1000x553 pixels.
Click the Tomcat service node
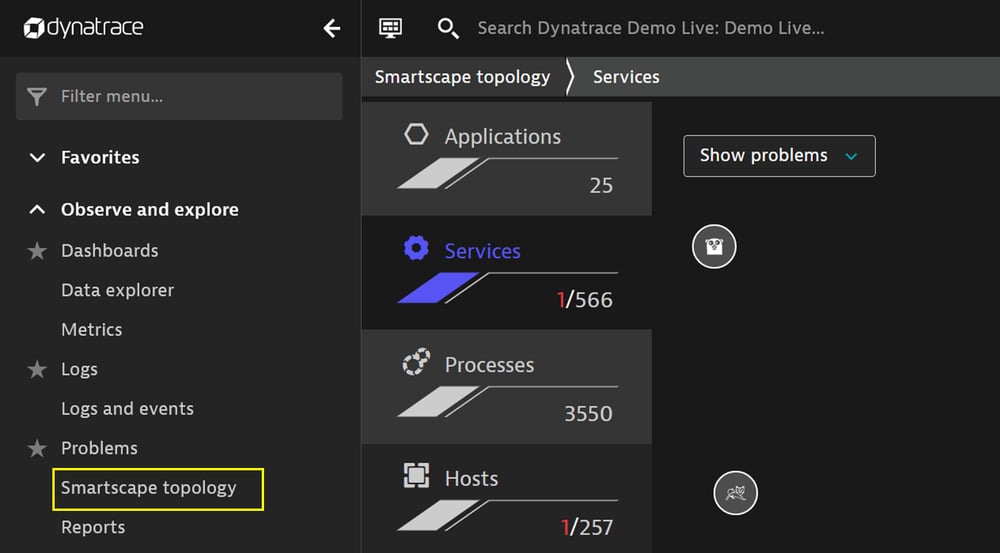[735, 492]
